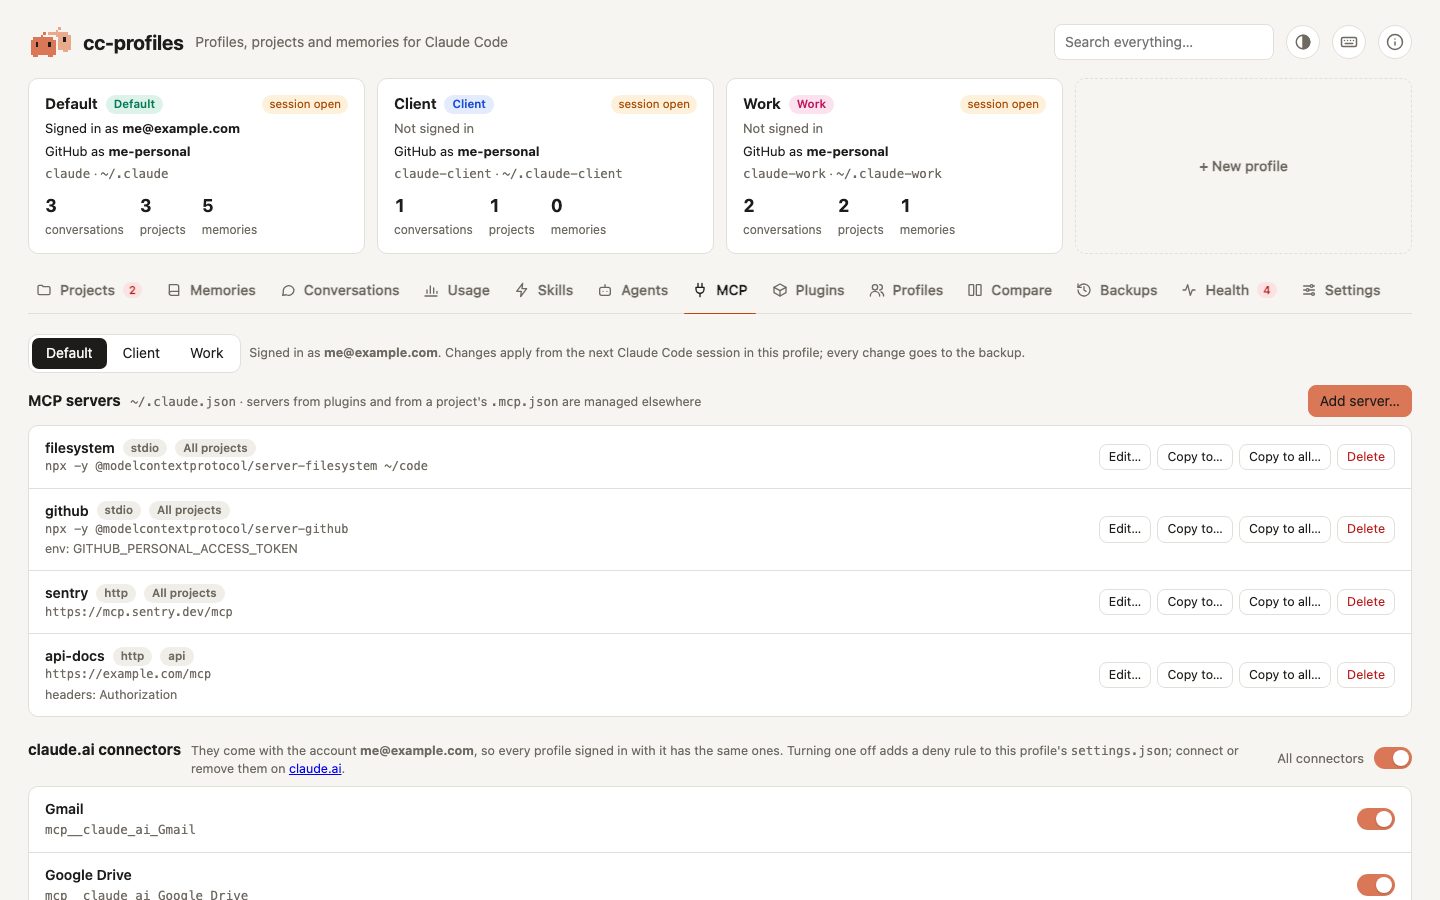
Task: Click Copy to all... for sentry
Action: click(x=1285, y=602)
